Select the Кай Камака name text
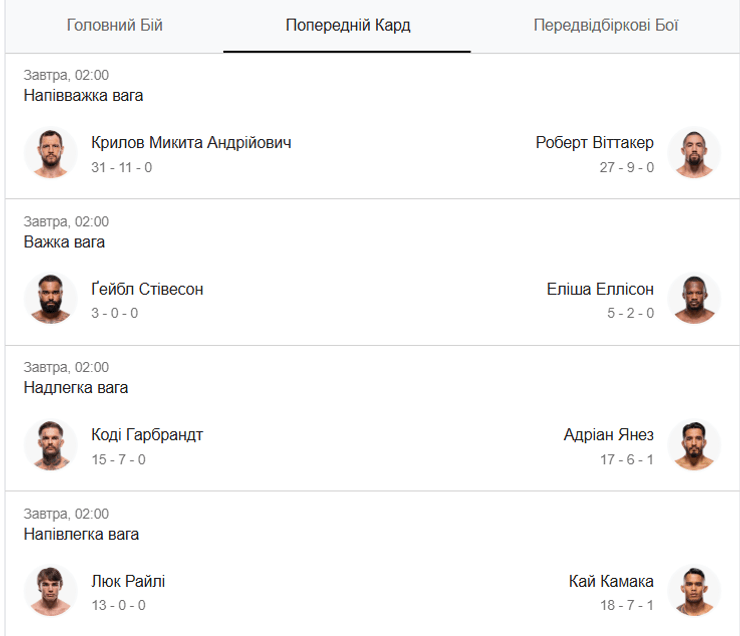The image size is (740, 636). [x=611, y=581]
